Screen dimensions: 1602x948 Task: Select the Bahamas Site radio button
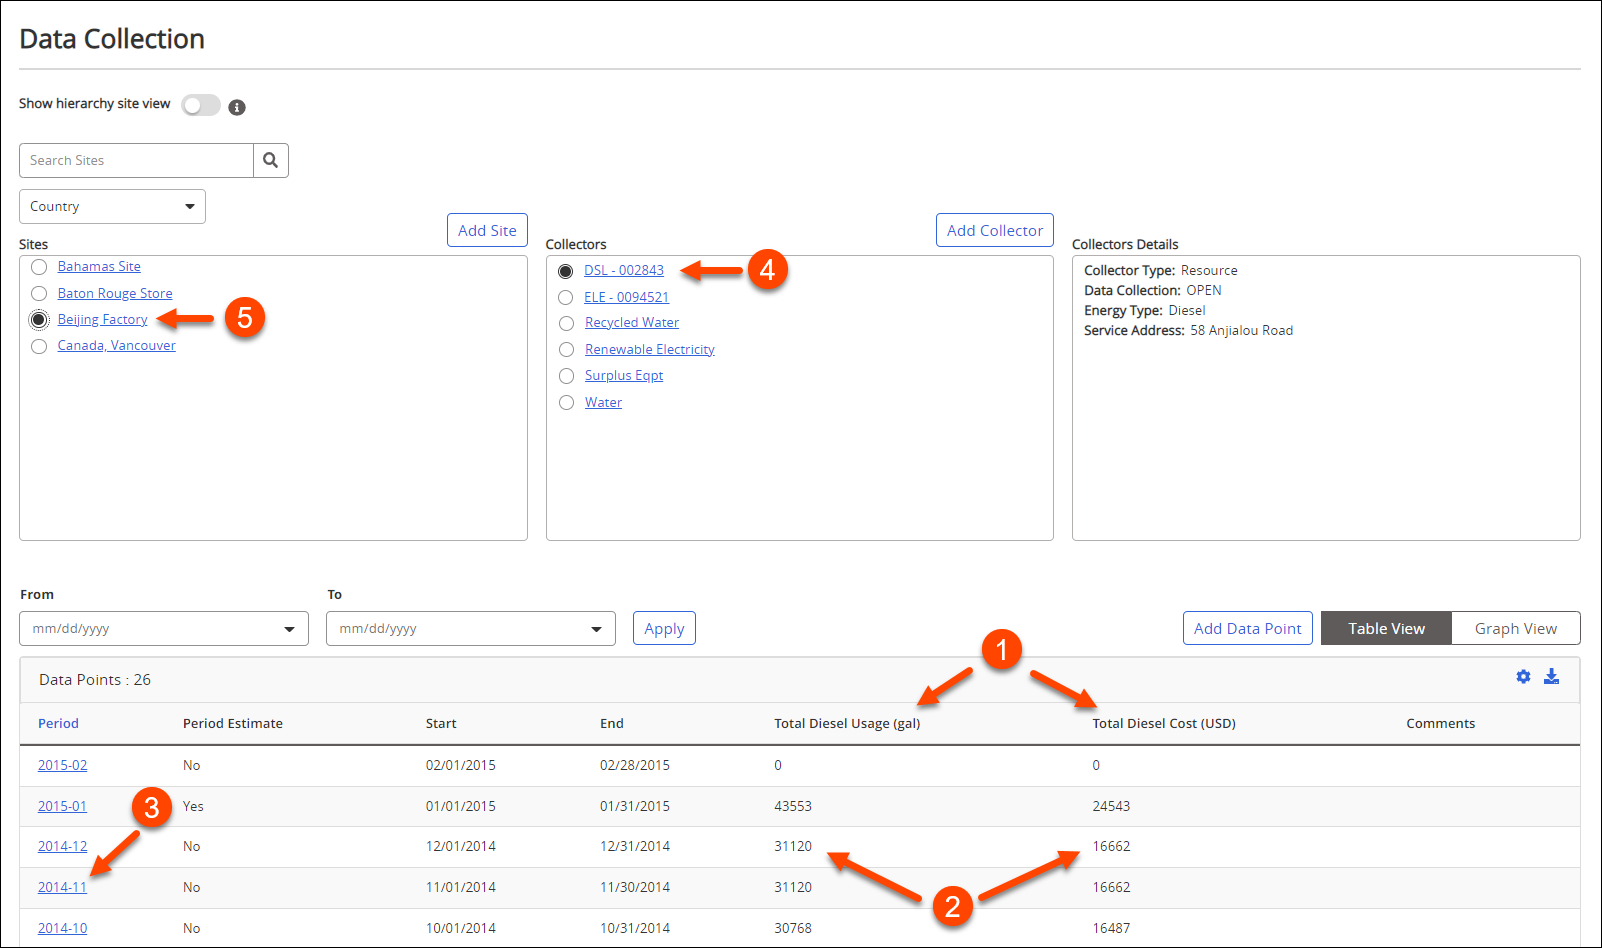39,266
